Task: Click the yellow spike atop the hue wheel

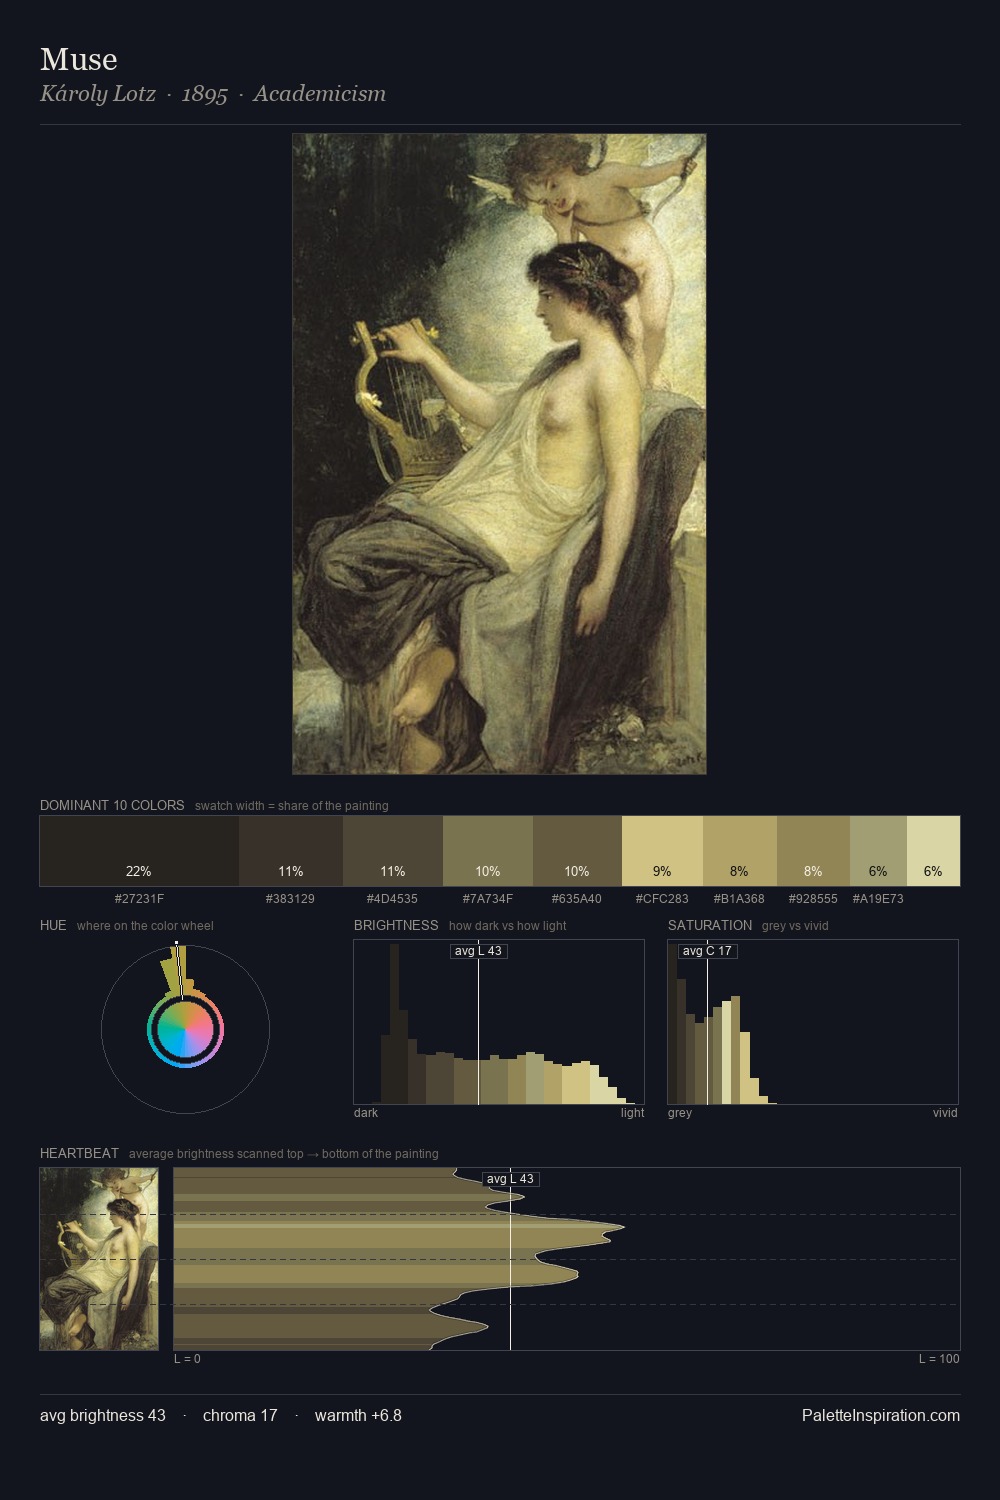Action: coord(176,968)
